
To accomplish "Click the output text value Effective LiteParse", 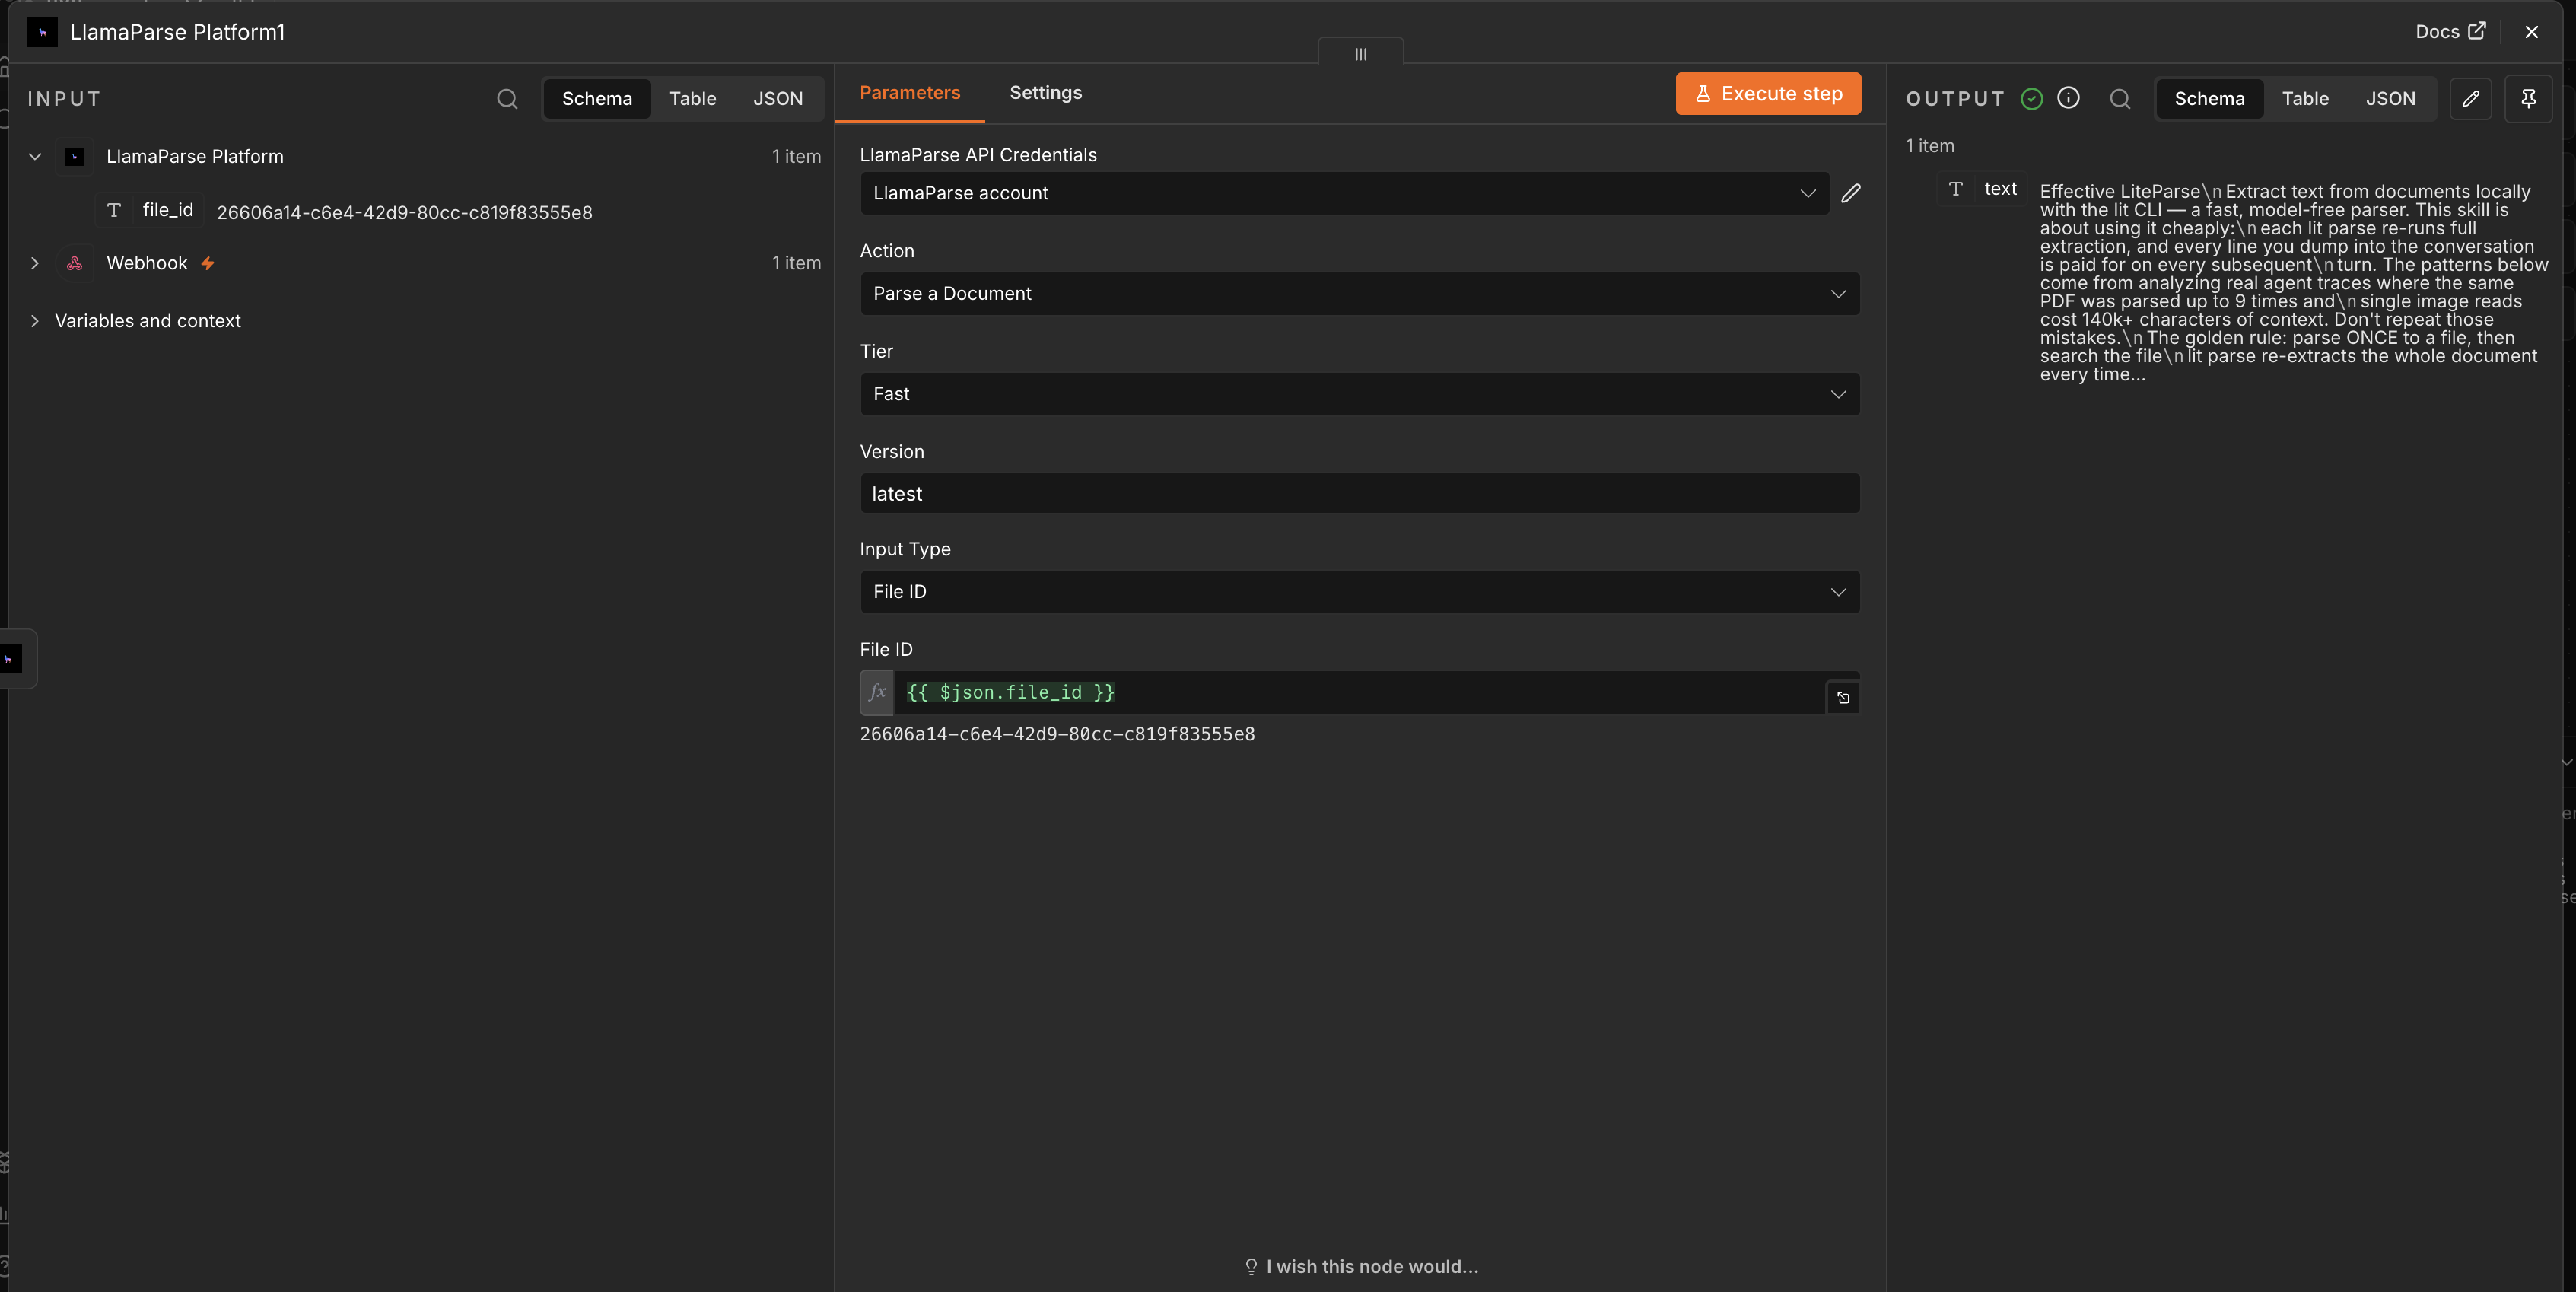I will (2293, 283).
